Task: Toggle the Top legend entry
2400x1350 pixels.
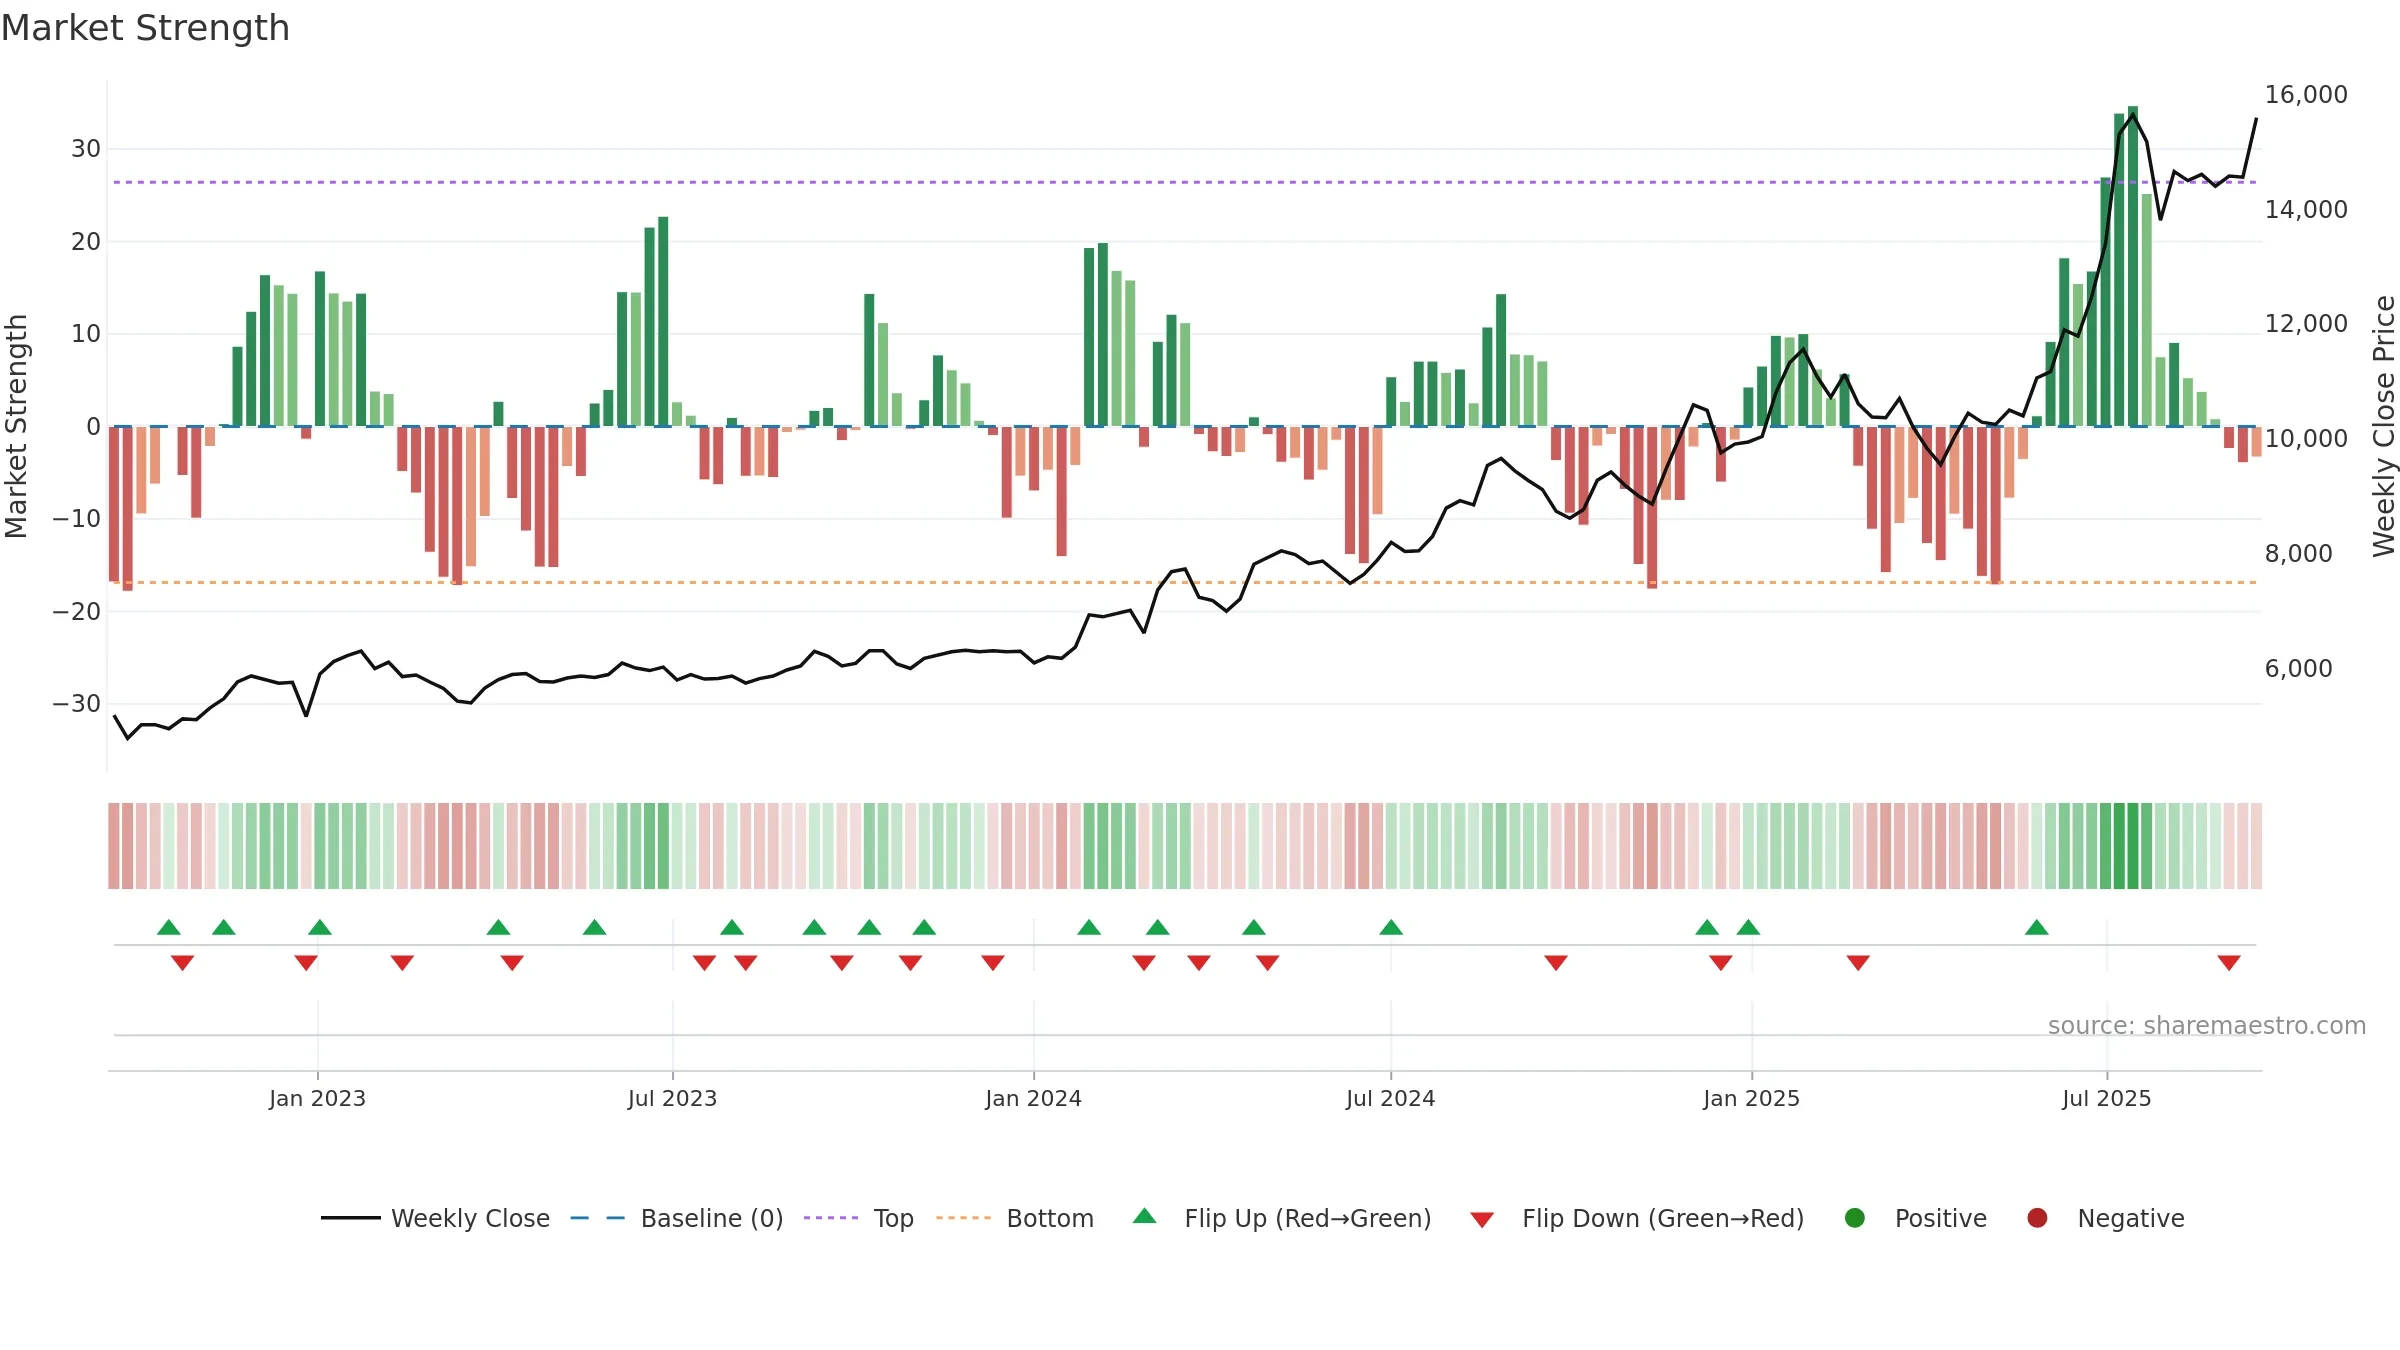Action: point(859,1218)
